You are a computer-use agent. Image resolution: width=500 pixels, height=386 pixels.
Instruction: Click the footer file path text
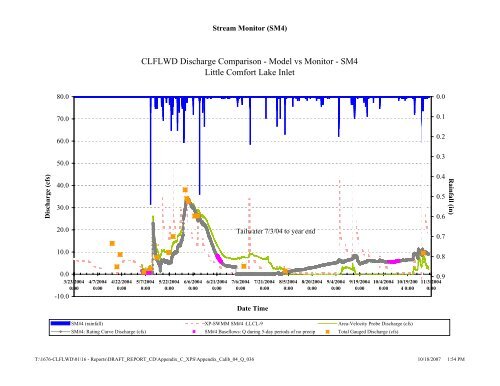coord(145,359)
